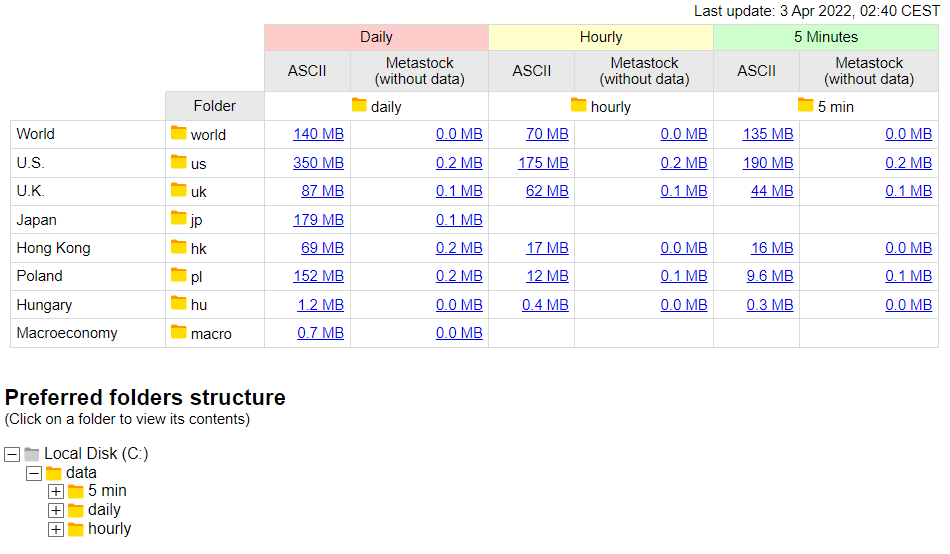Click the Local Disk (C:) drive icon
Image resolution: width=950 pixels, height=554 pixels.
coord(32,454)
